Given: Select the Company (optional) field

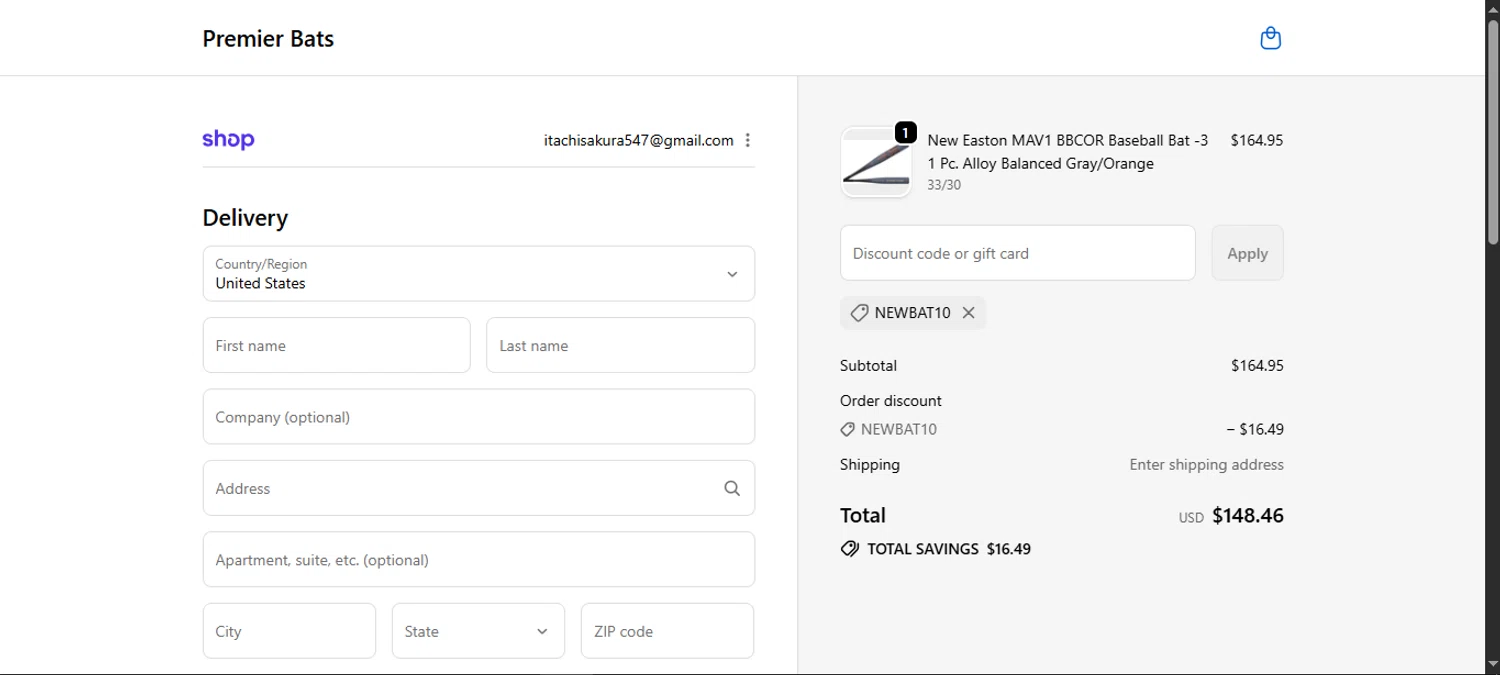Looking at the screenshot, I should coord(479,417).
